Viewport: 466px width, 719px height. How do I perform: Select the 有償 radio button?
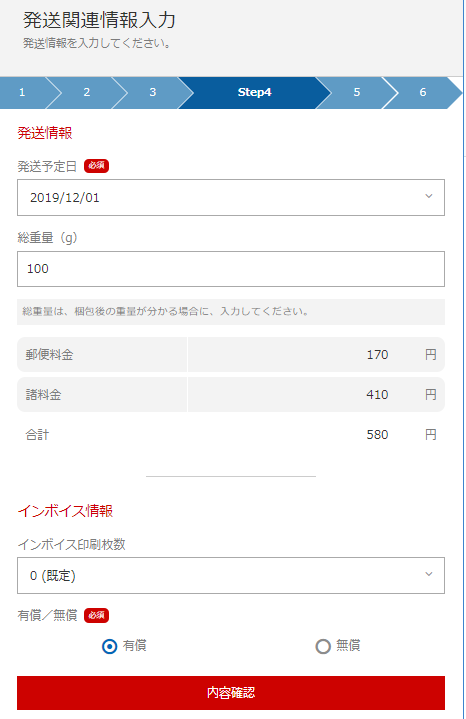click(x=110, y=647)
